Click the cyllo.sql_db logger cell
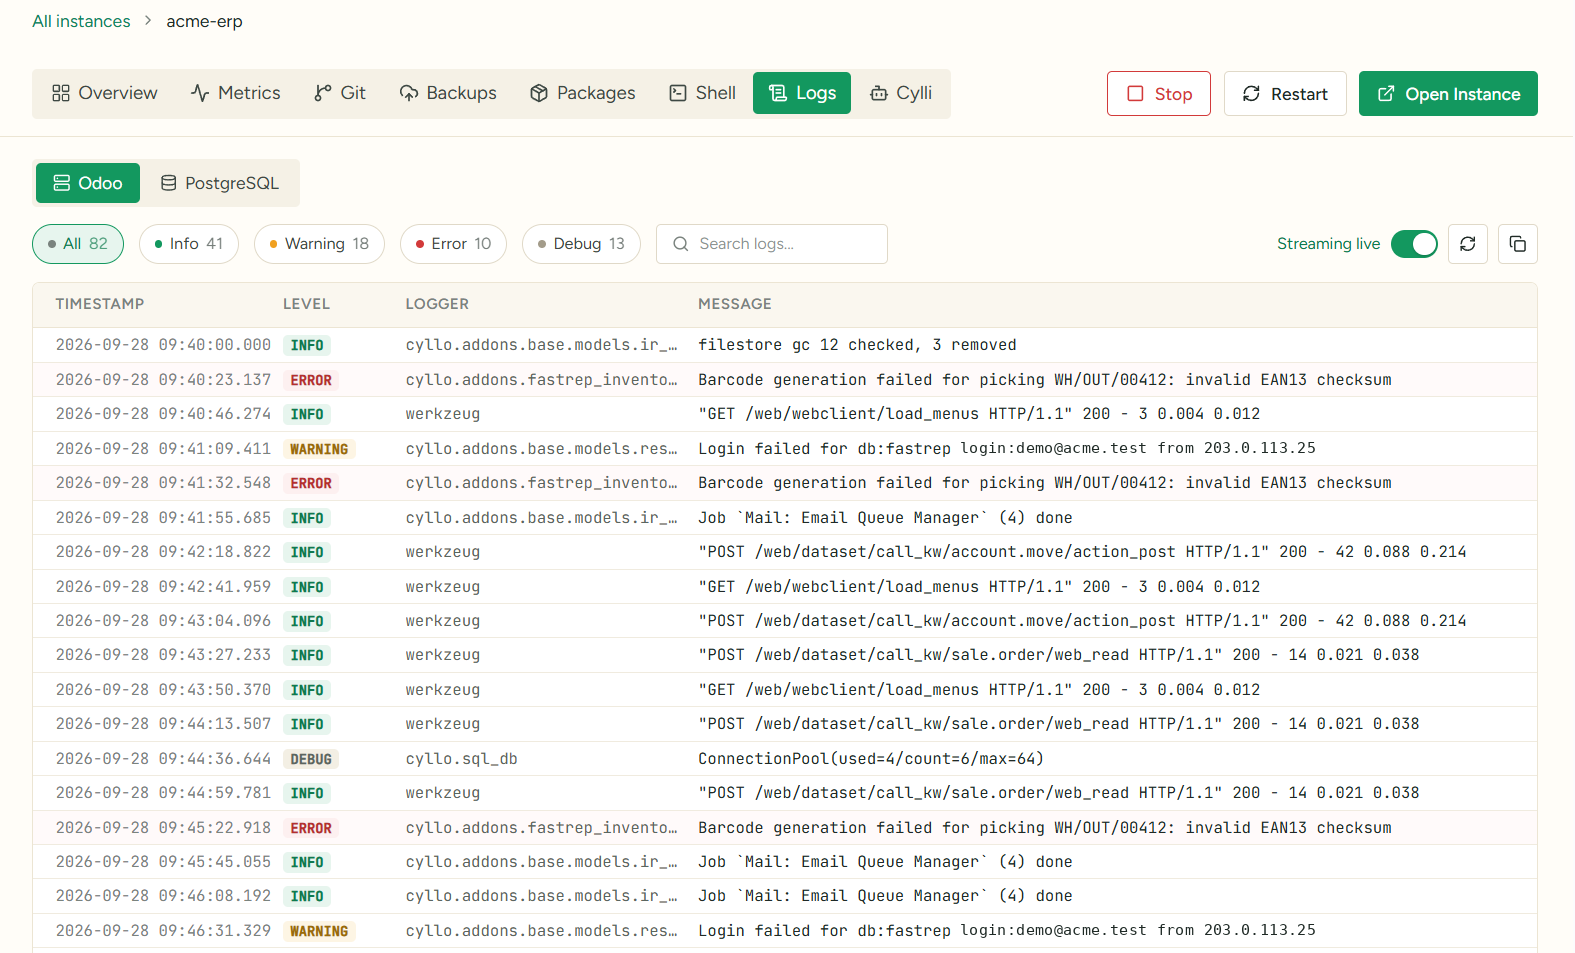This screenshot has width=1575, height=953. [461, 759]
